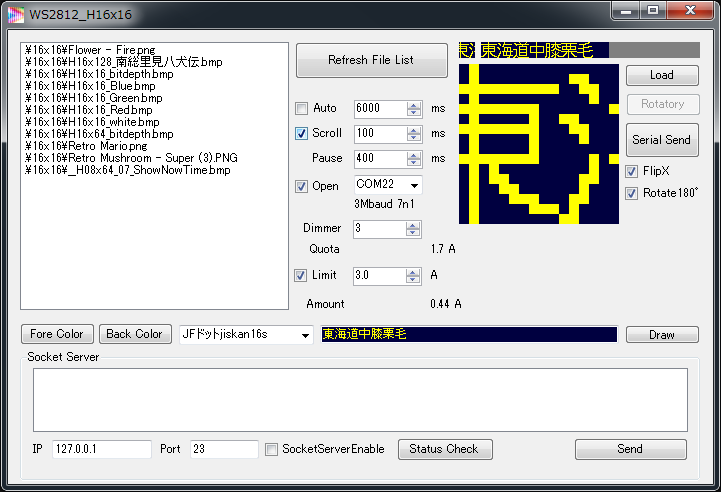Increase Dimmer value with up arrow
Image resolution: width=721 pixels, height=492 pixels.
pos(412,225)
